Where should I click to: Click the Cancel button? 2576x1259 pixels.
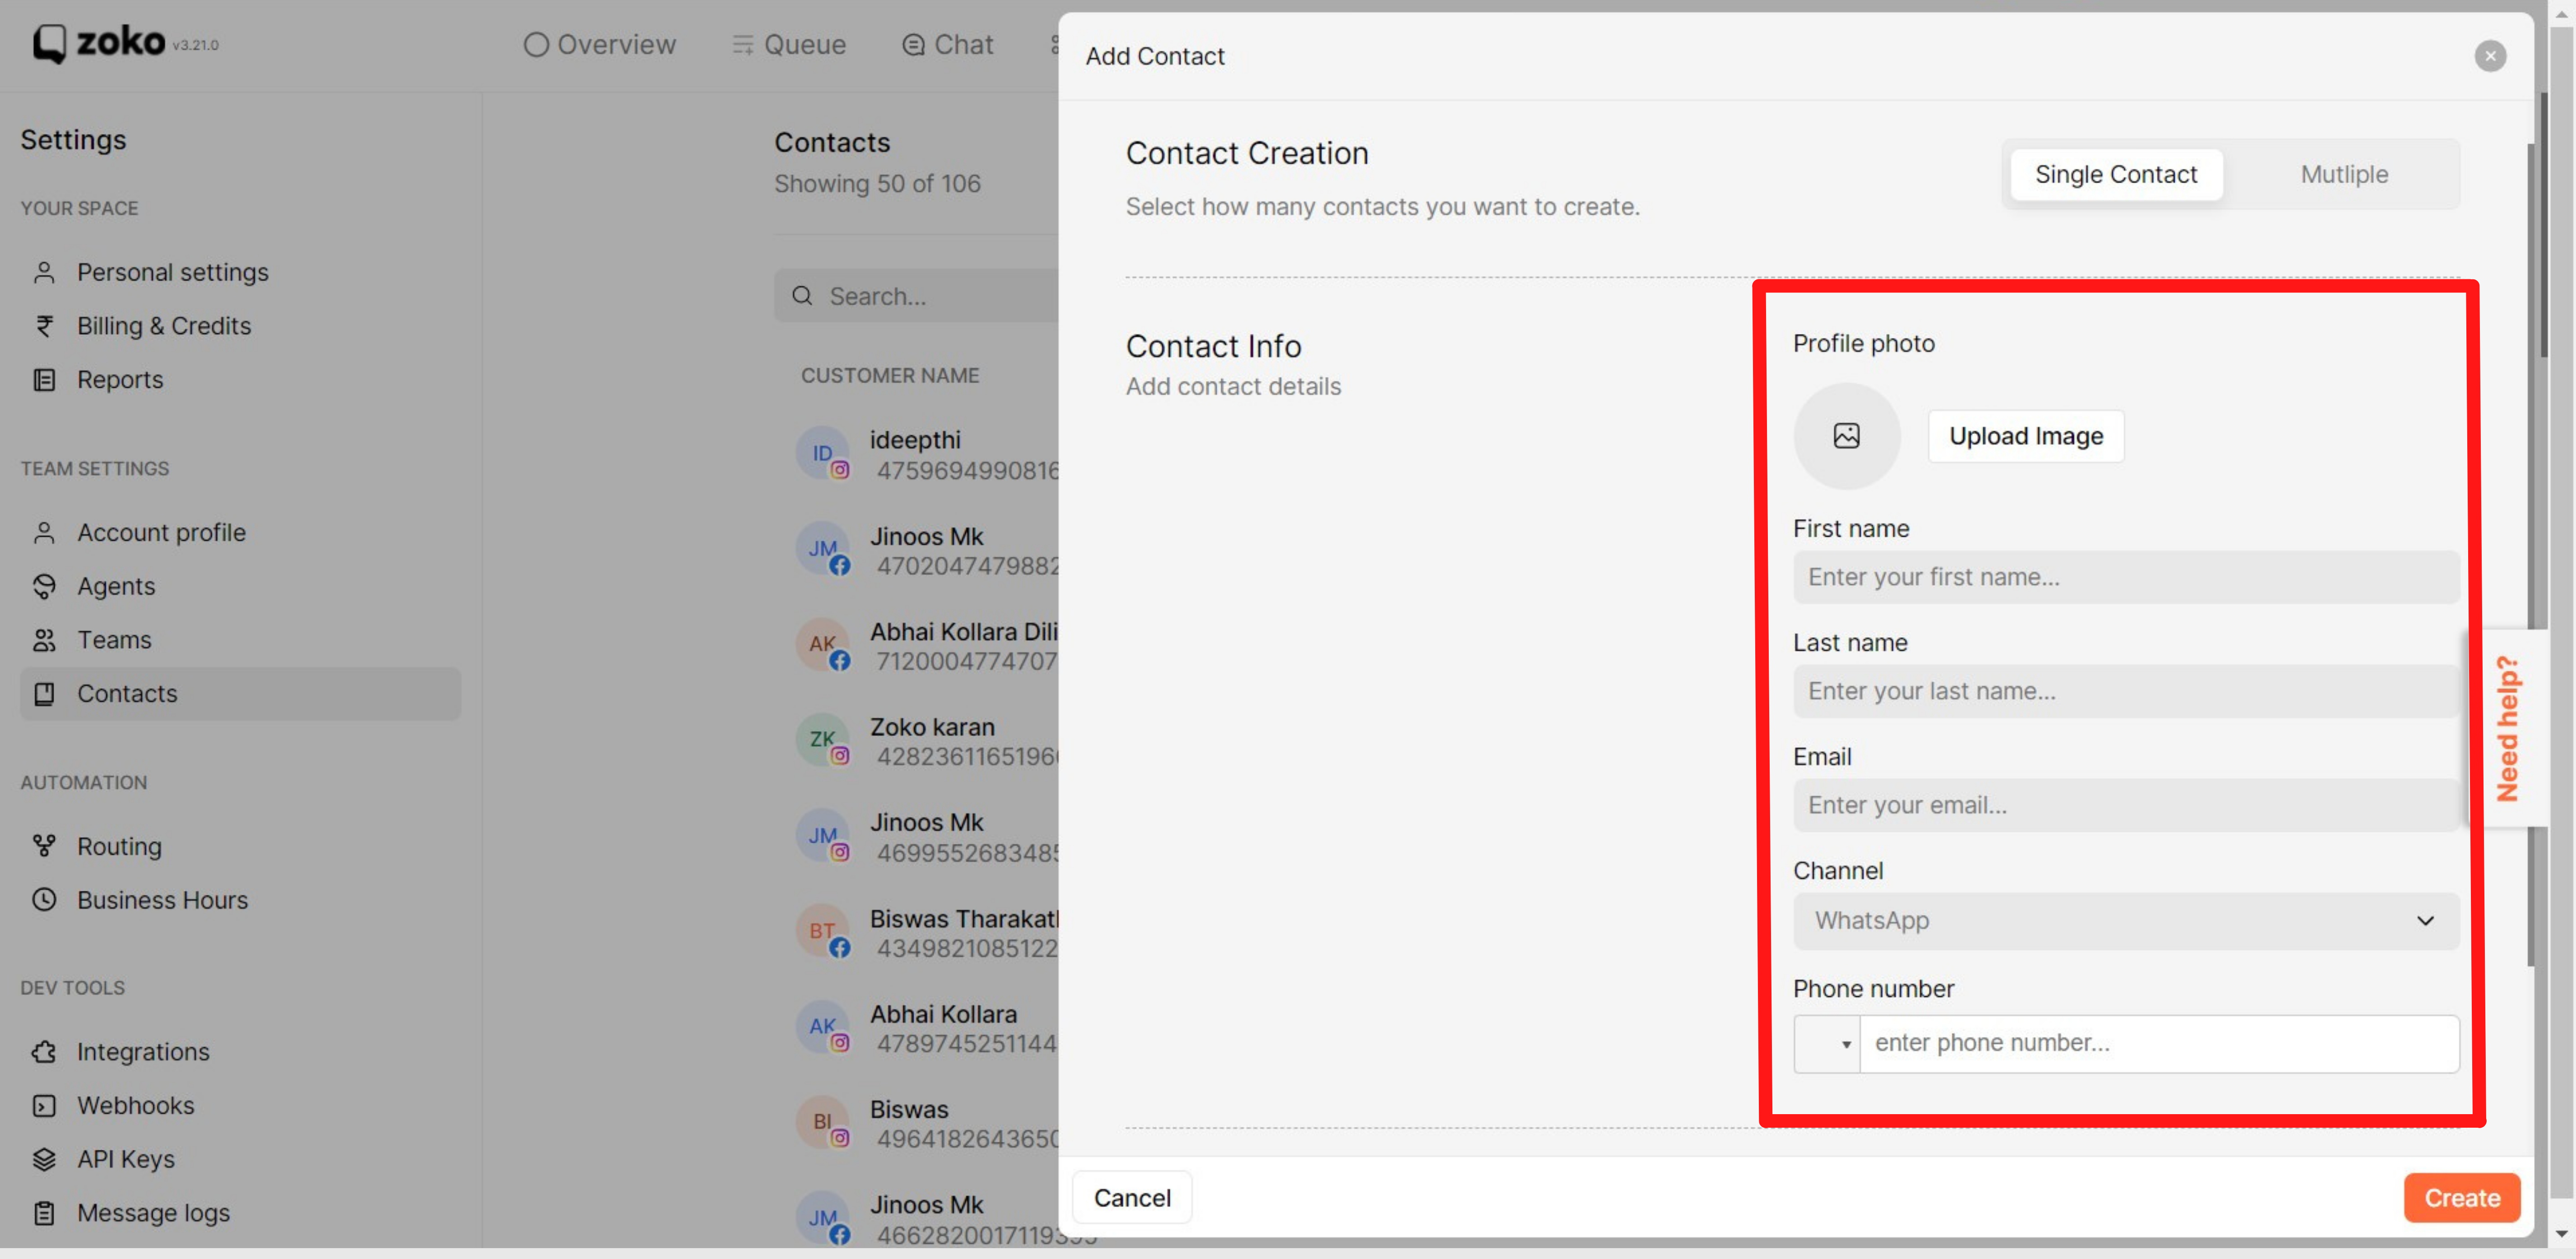pyautogui.click(x=1132, y=1198)
